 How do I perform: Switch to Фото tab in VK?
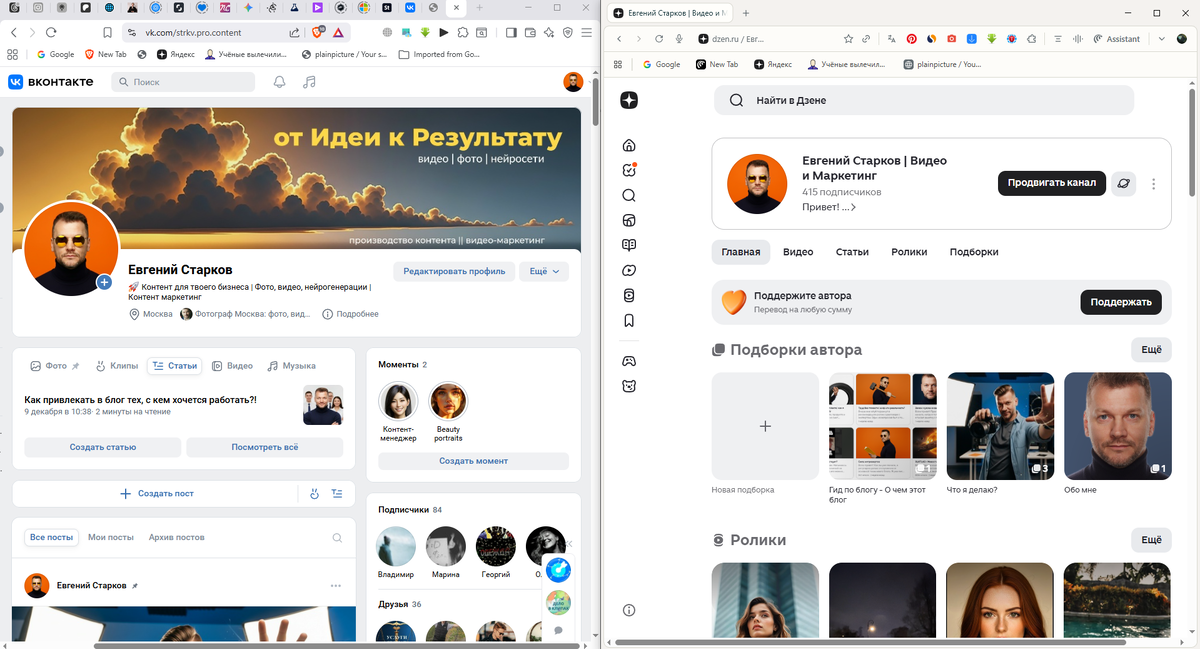click(x=55, y=366)
